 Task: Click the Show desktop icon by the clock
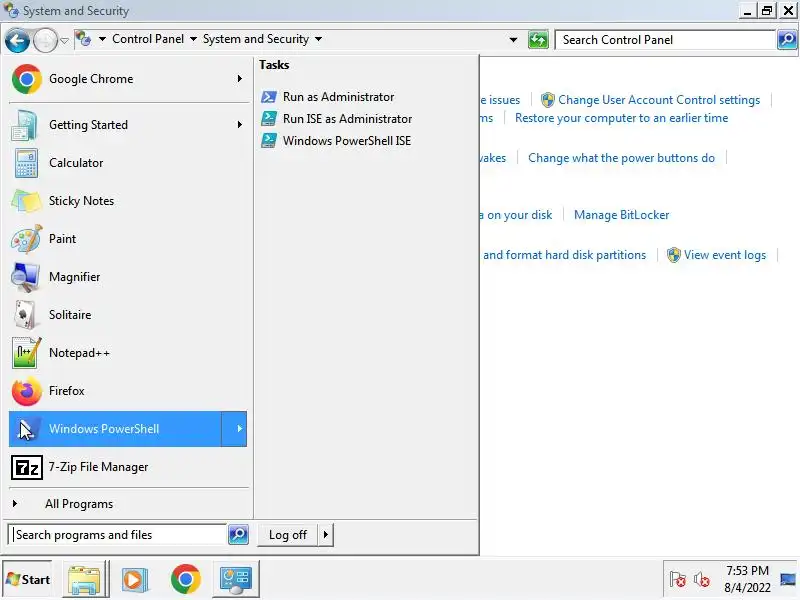[788, 580]
